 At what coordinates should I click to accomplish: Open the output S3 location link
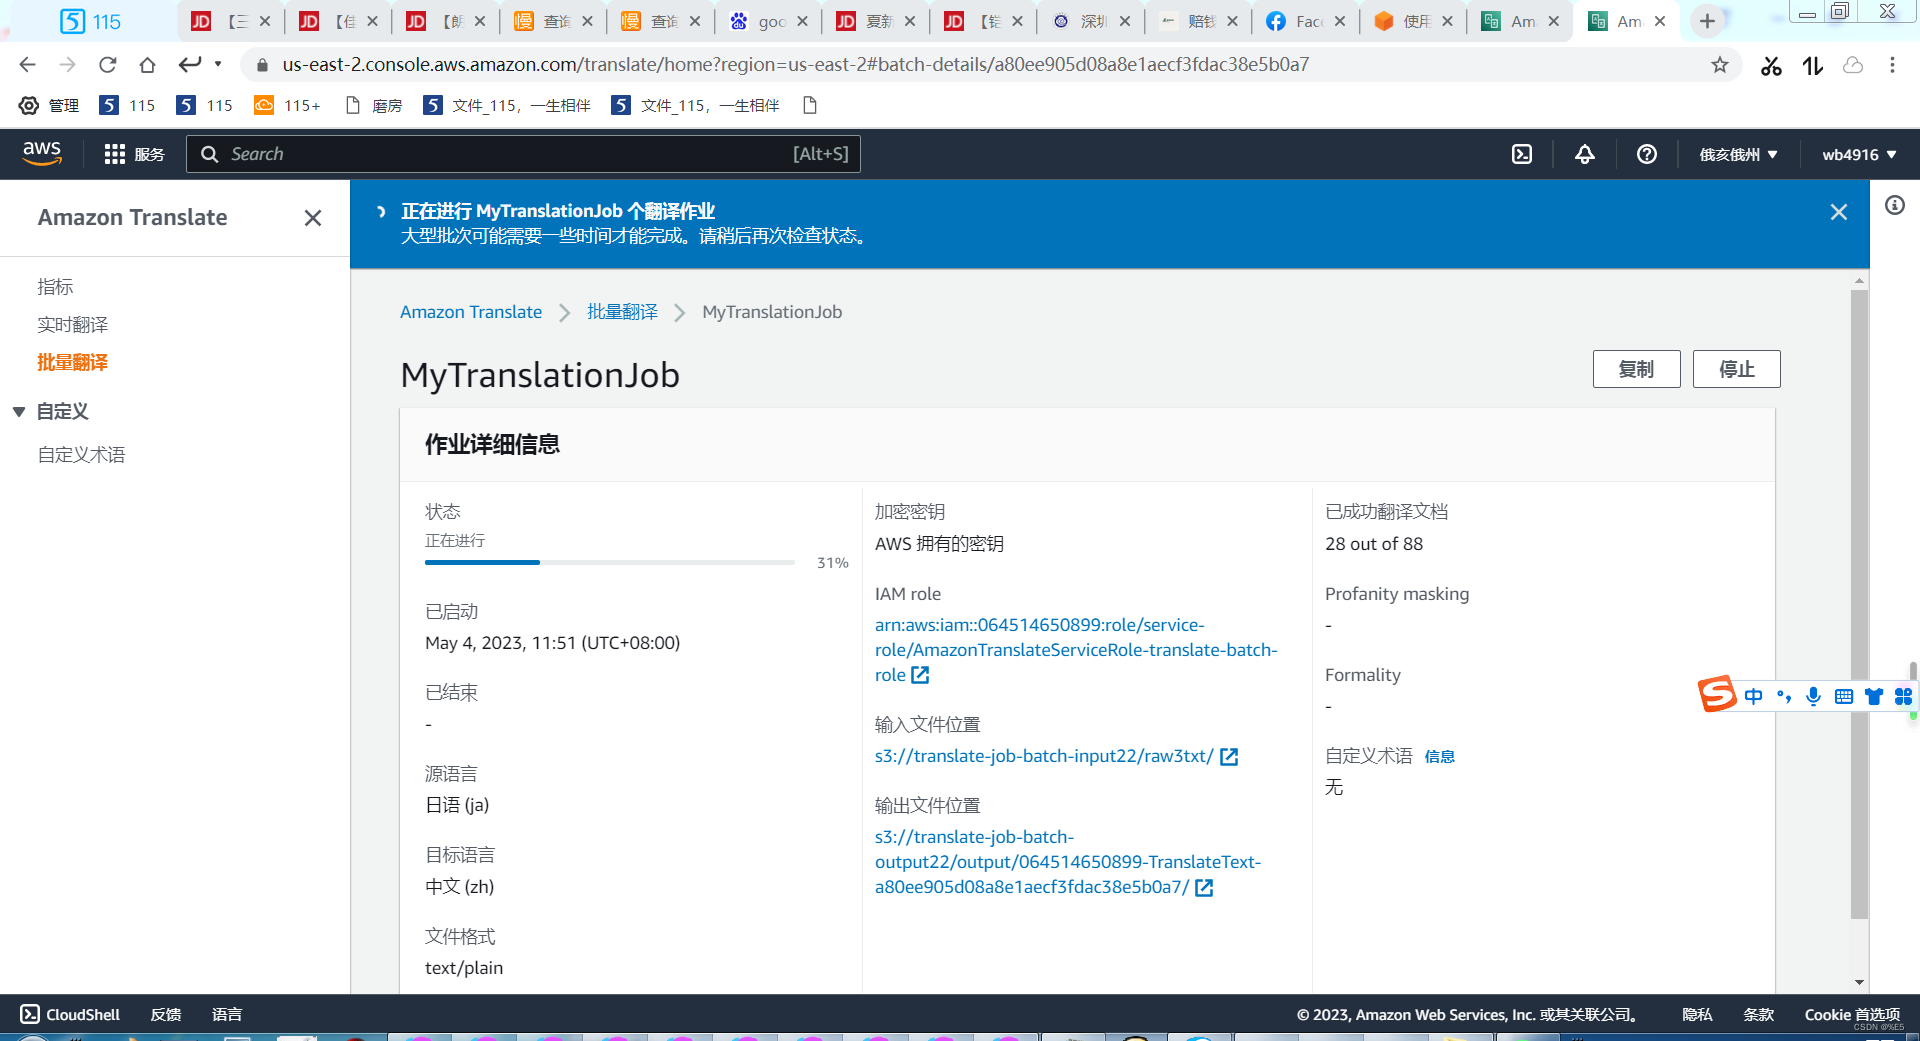coord(1068,862)
